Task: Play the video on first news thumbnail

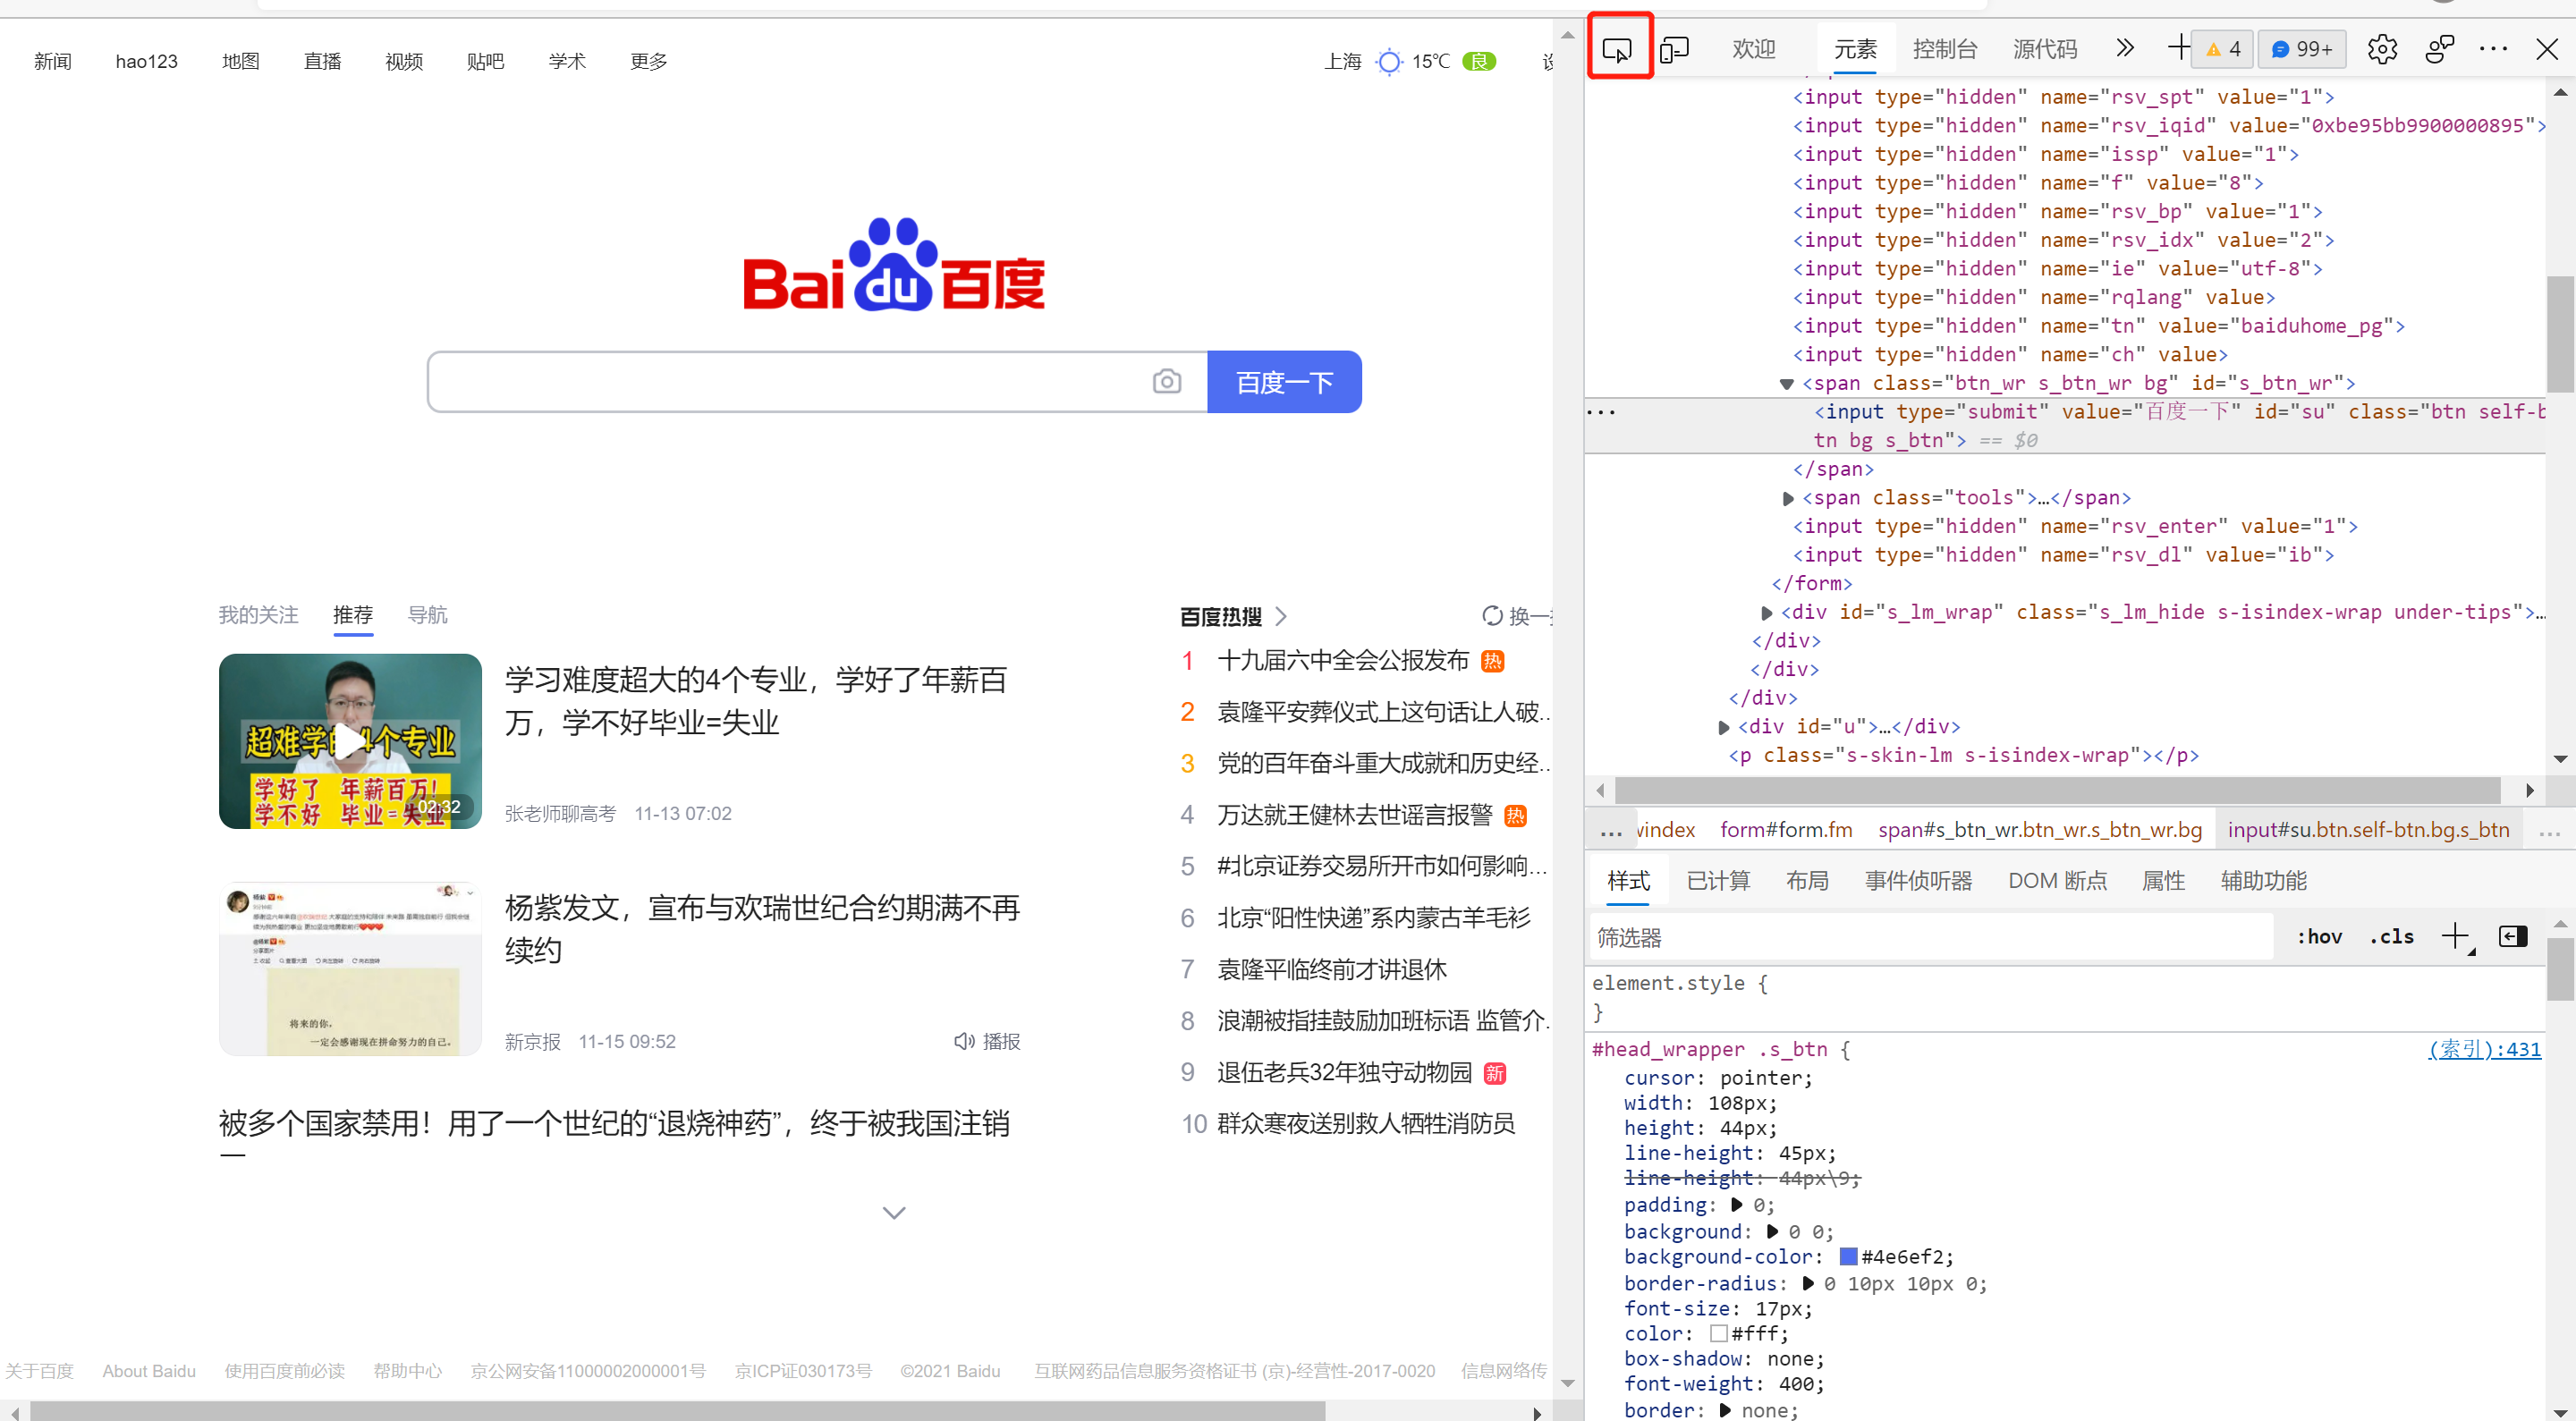Action: click(x=349, y=741)
